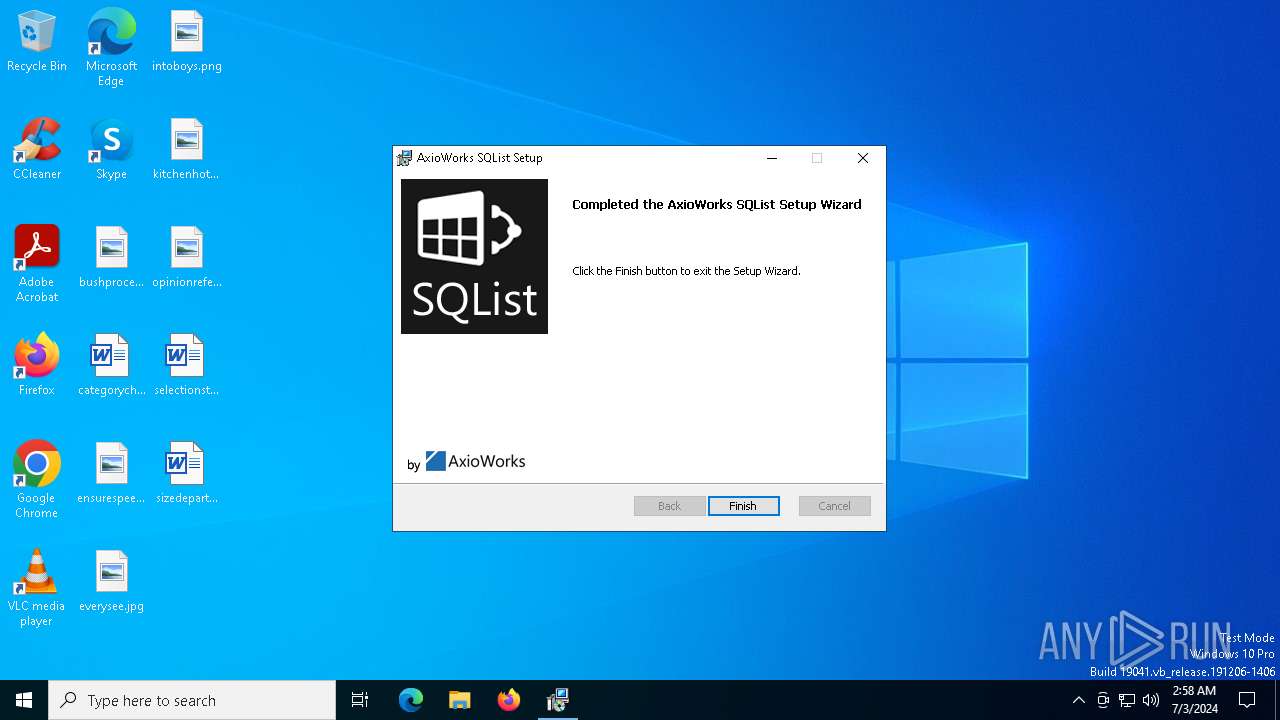Launch Microsoft Edge from the taskbar
Screen dimensions: 1280x720
pos(411,700)
